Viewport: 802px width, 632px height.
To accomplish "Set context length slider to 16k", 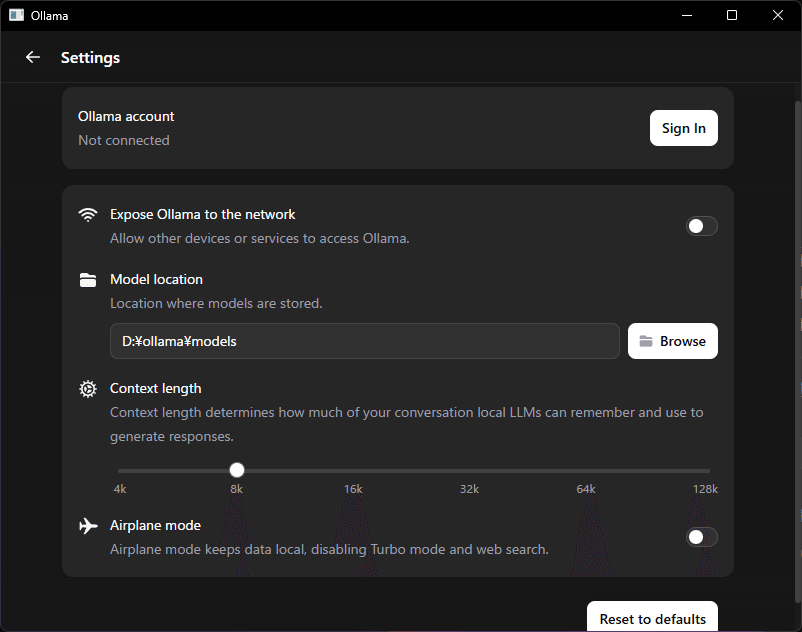I will click(x=353, y=470).
